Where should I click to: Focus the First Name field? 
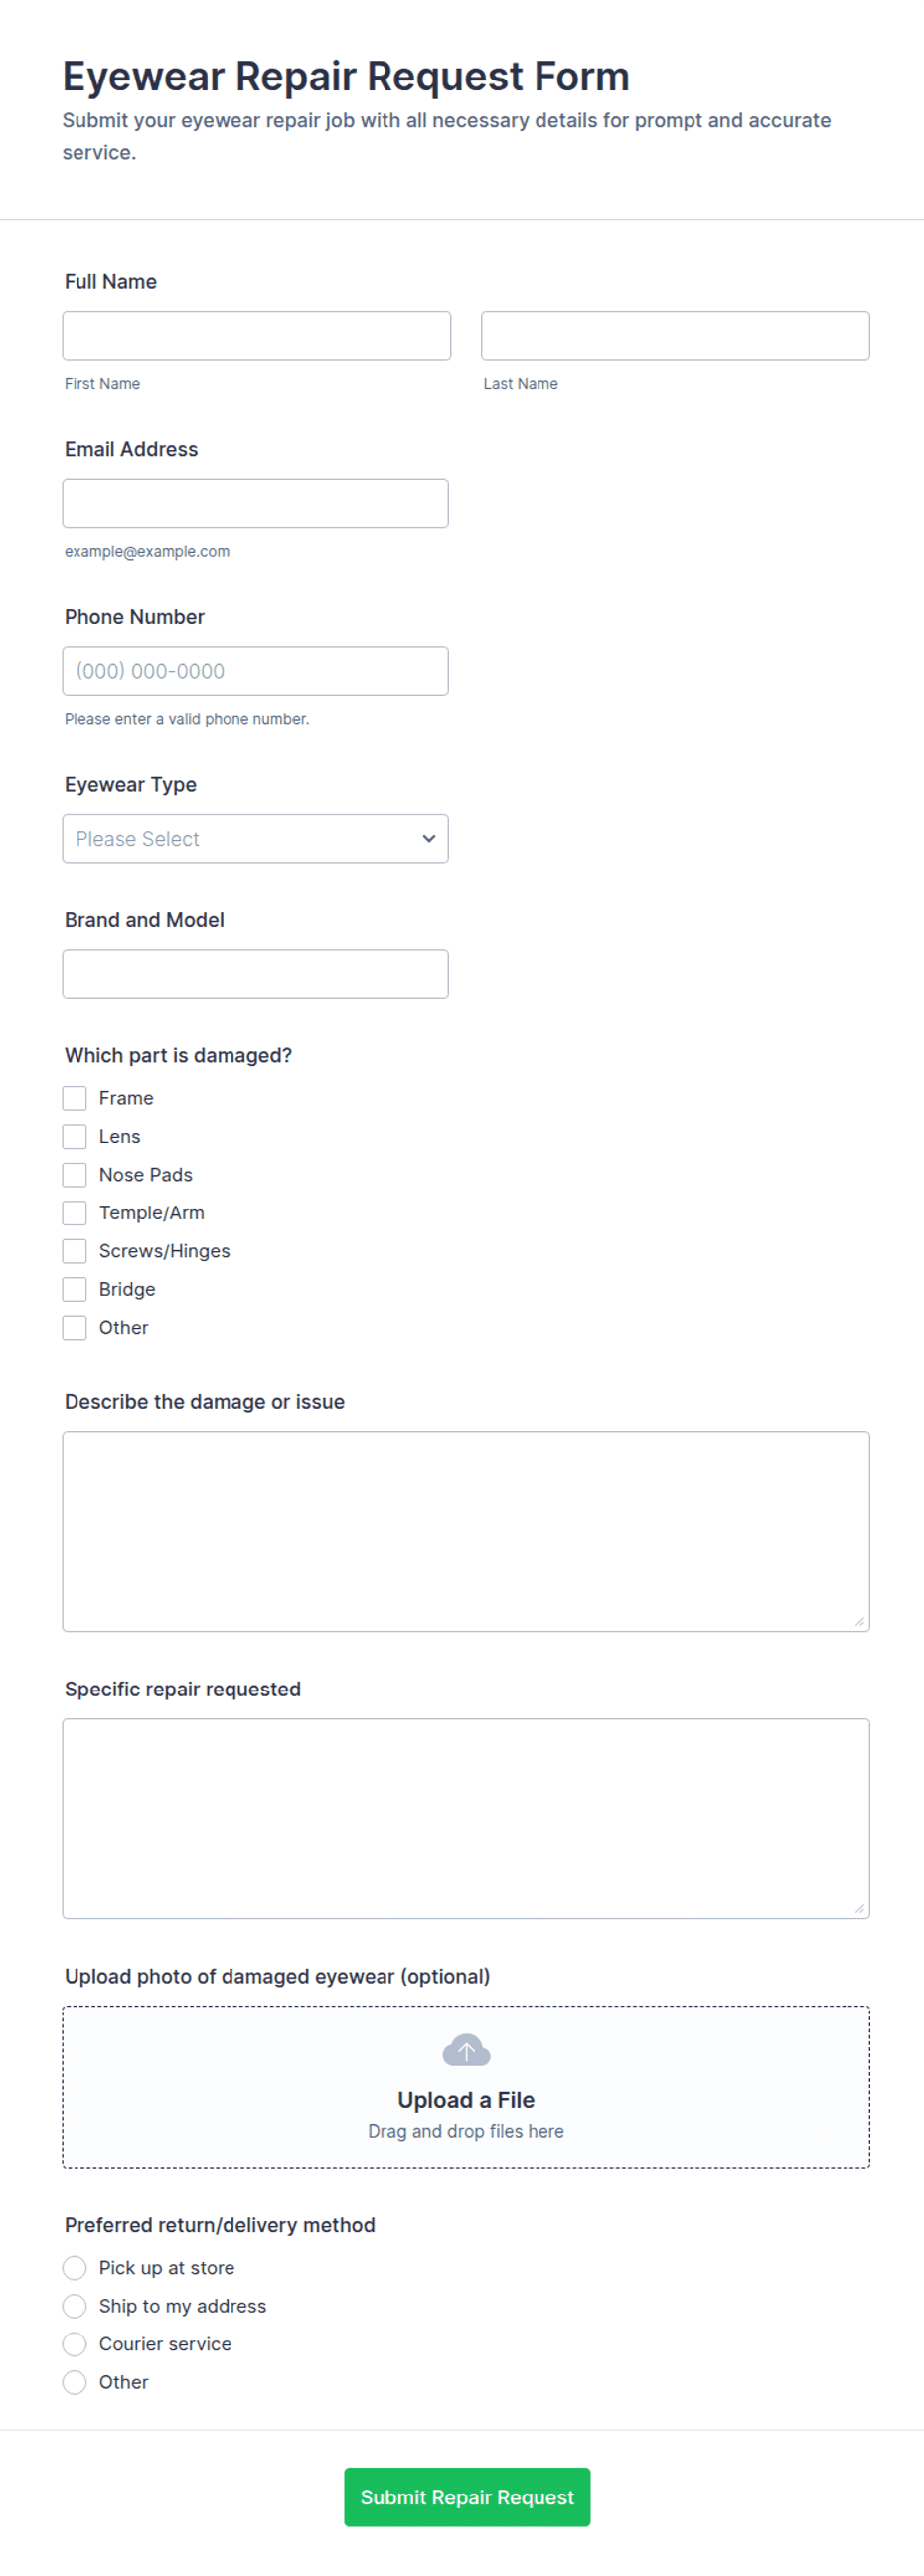[x=256, y=335]
